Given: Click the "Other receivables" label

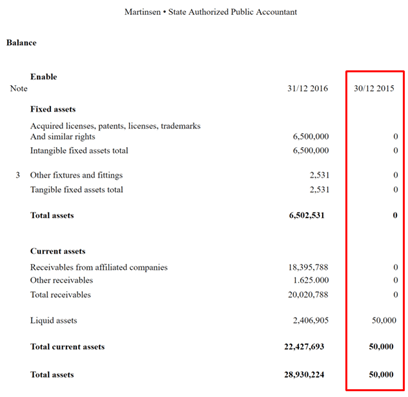Looking at the screenshot, I should (x=62, y=280).
